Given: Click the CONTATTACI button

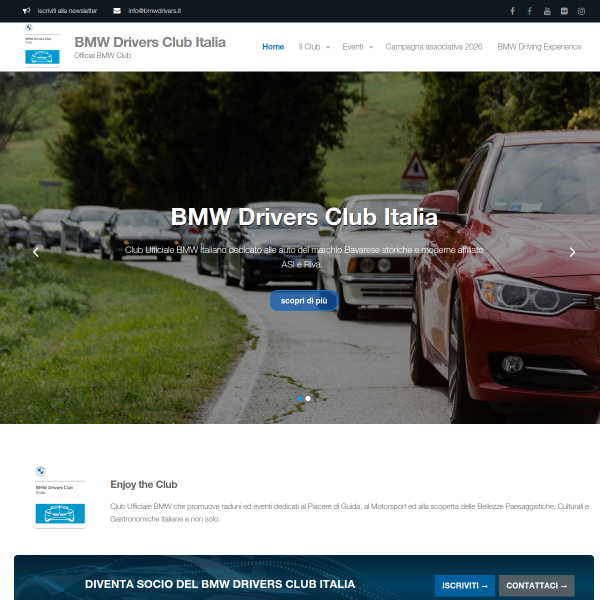Looking at the screenshot, I should [536, 585].
